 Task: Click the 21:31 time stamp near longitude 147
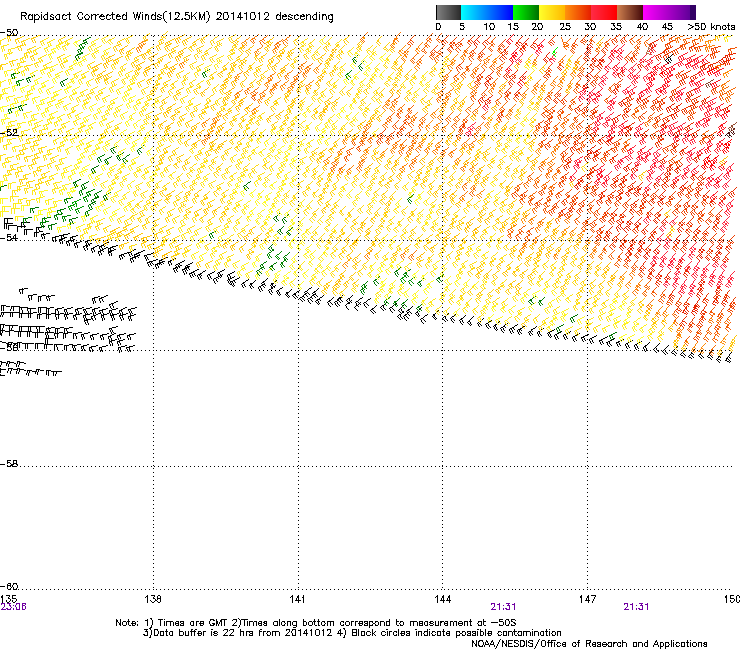(x=636, y=607)
